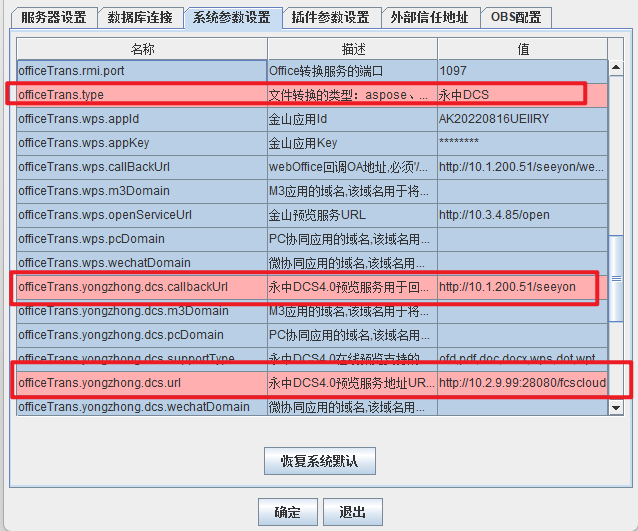
Task: Click the 恢复系统默认 button
Action: click(319, 461)
